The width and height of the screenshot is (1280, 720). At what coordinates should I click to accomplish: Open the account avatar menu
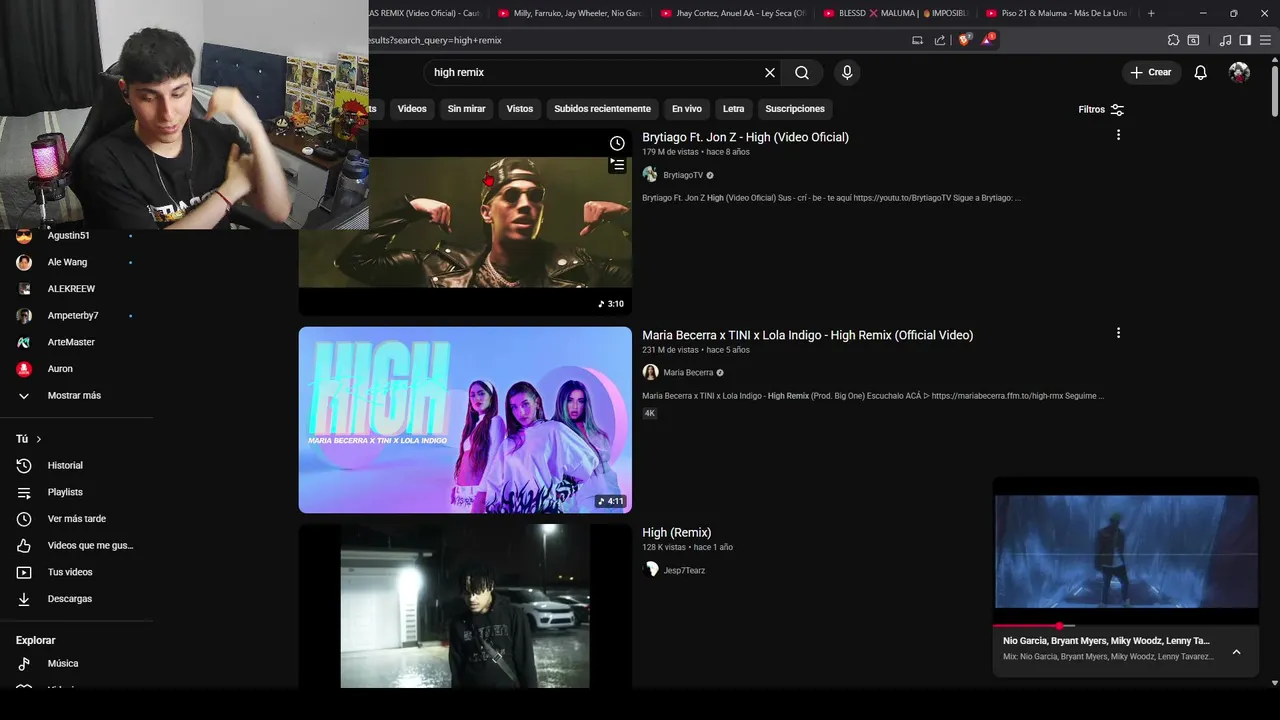pyautogui.click(x=1239, y=72)
